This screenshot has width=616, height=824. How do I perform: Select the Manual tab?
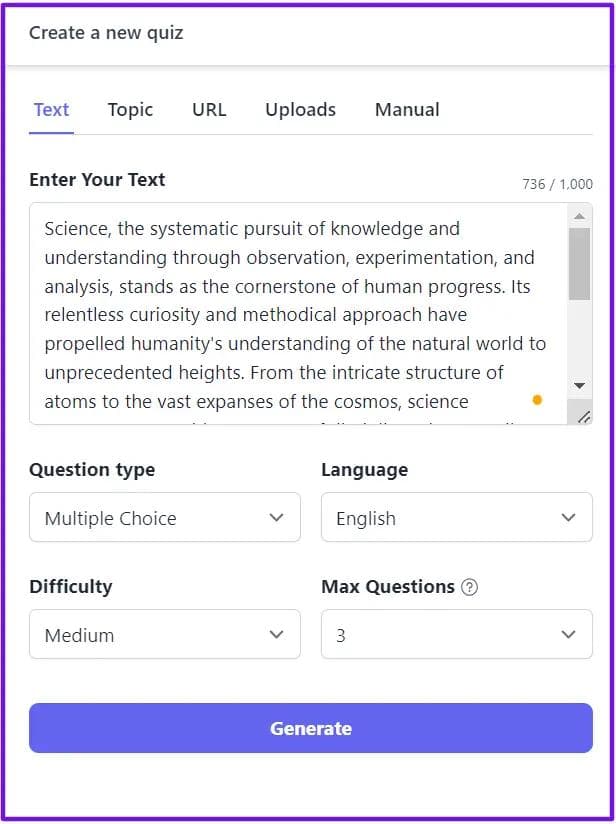pos(407,109)
